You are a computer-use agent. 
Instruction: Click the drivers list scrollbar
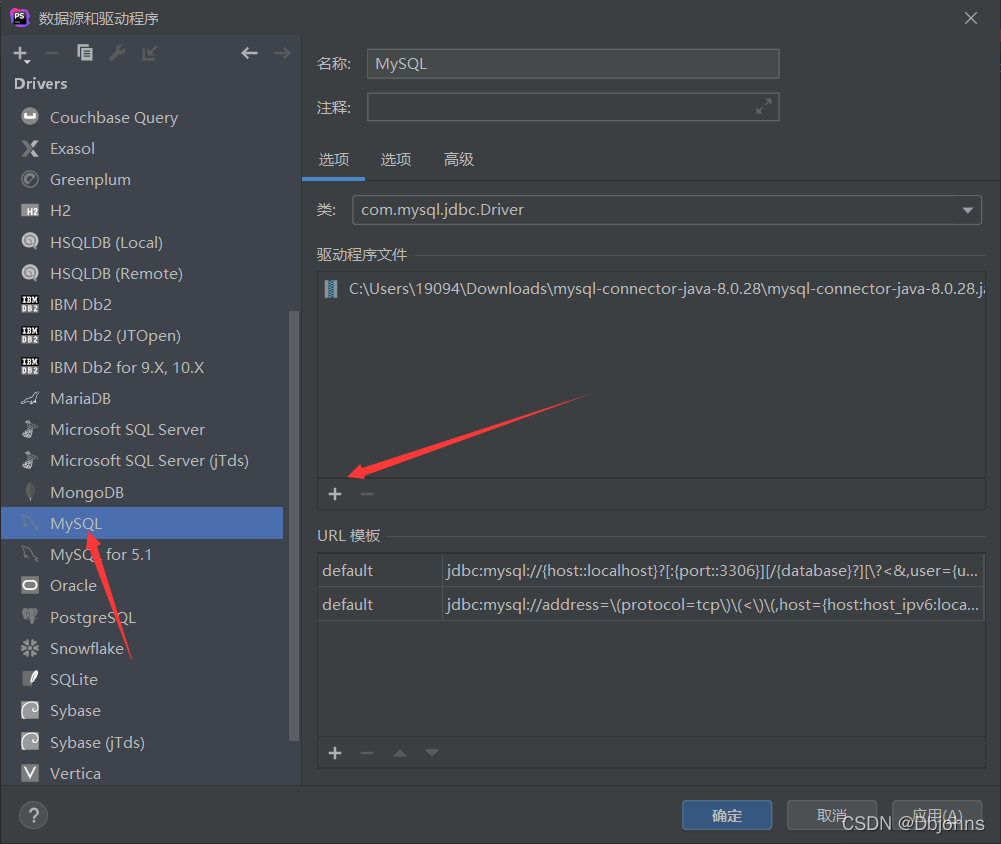tap(294, 525)
